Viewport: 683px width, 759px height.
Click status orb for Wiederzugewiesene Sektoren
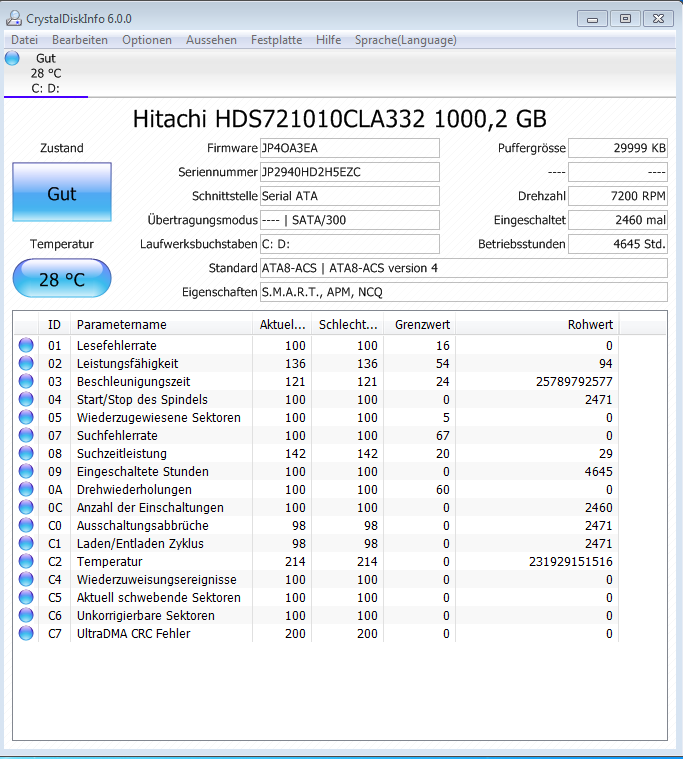(26, 417)
